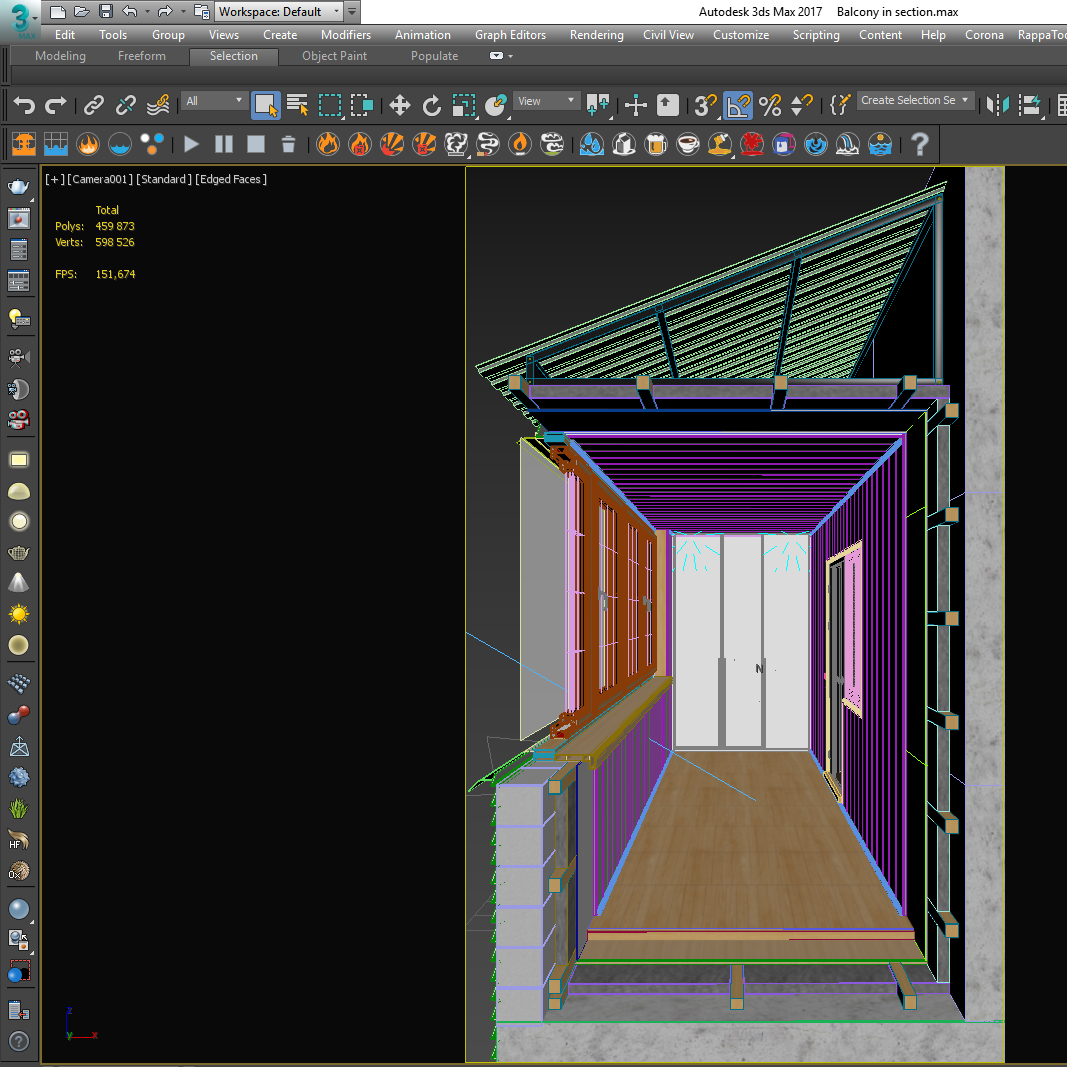Expand the 'View' reference coordinate dropdown
1067x1067 pixels.
[546, 101]
